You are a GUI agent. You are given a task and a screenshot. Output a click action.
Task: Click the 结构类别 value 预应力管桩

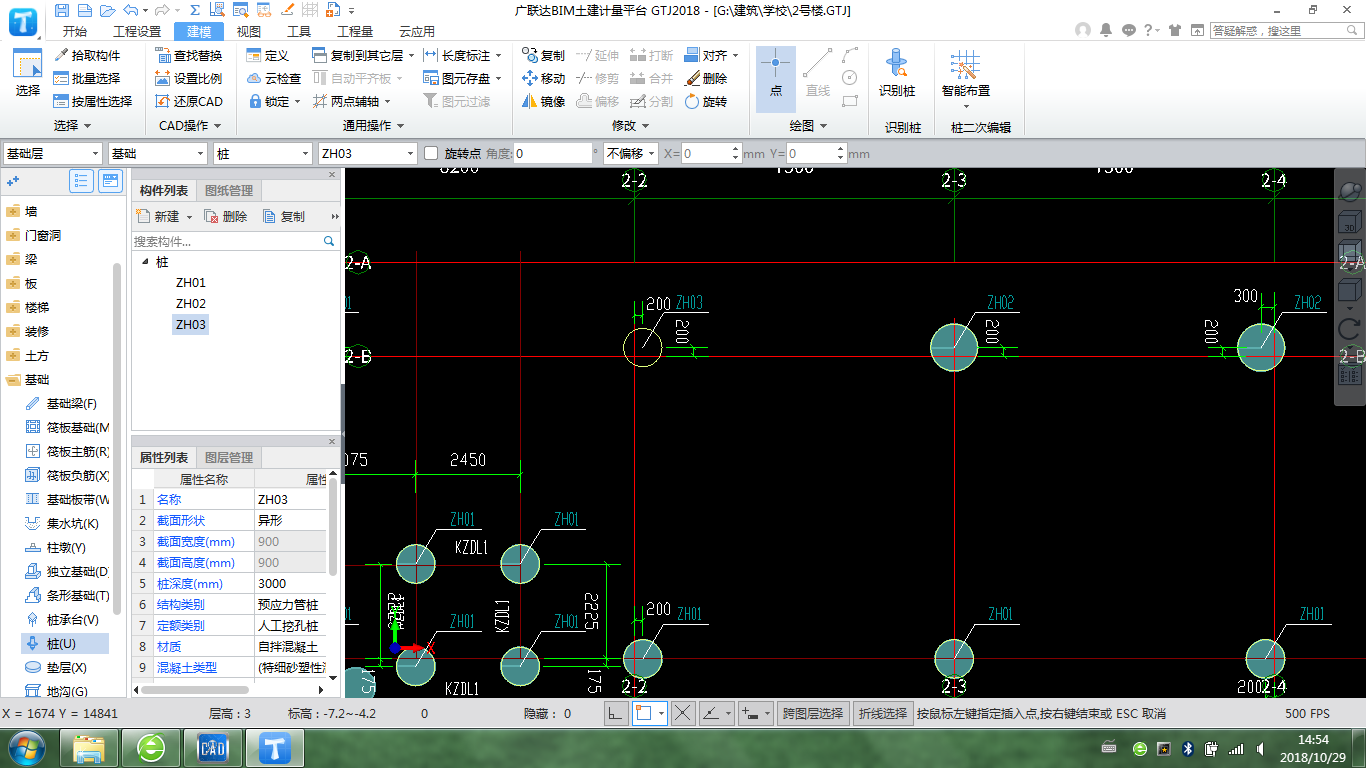[290, 604]
